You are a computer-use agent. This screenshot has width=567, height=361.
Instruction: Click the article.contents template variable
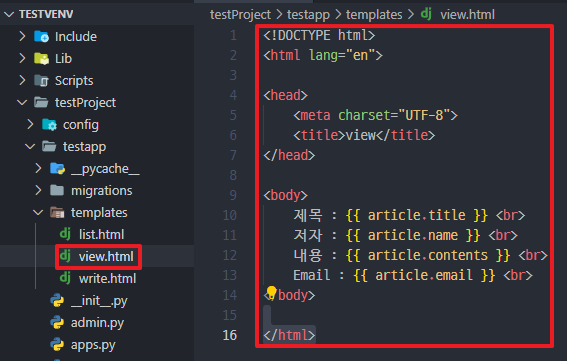pos(428,255)
